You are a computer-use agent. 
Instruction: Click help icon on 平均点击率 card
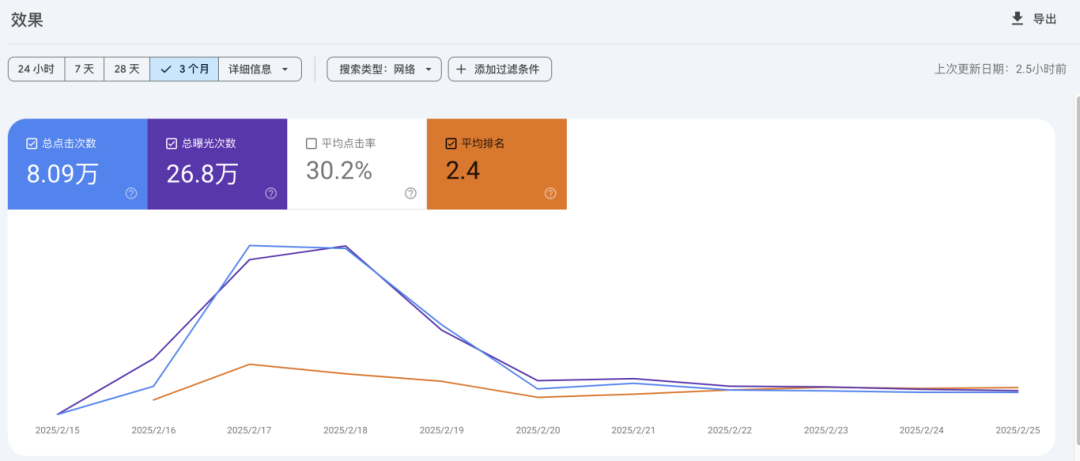pyautogui.click(x=410, y=193)
